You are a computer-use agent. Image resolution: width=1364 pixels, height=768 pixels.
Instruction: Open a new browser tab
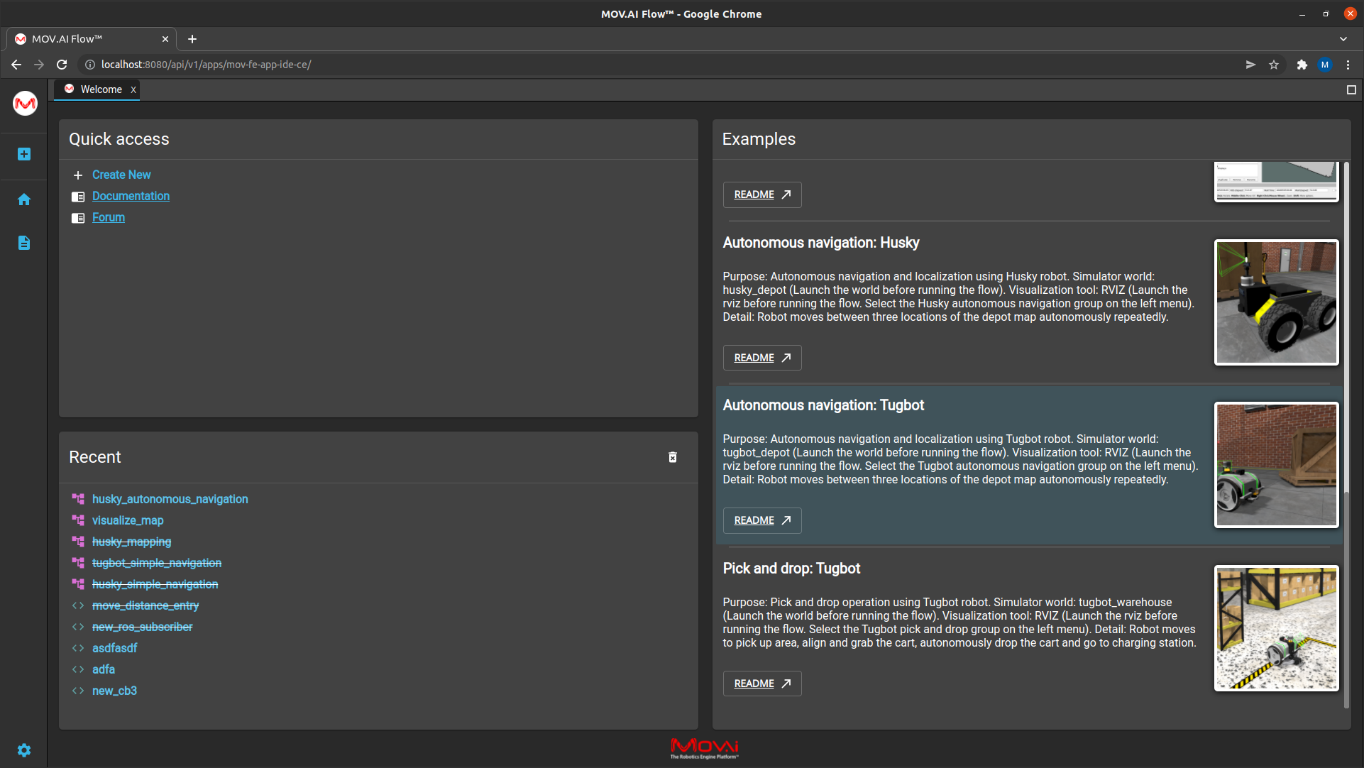[192, 39]
